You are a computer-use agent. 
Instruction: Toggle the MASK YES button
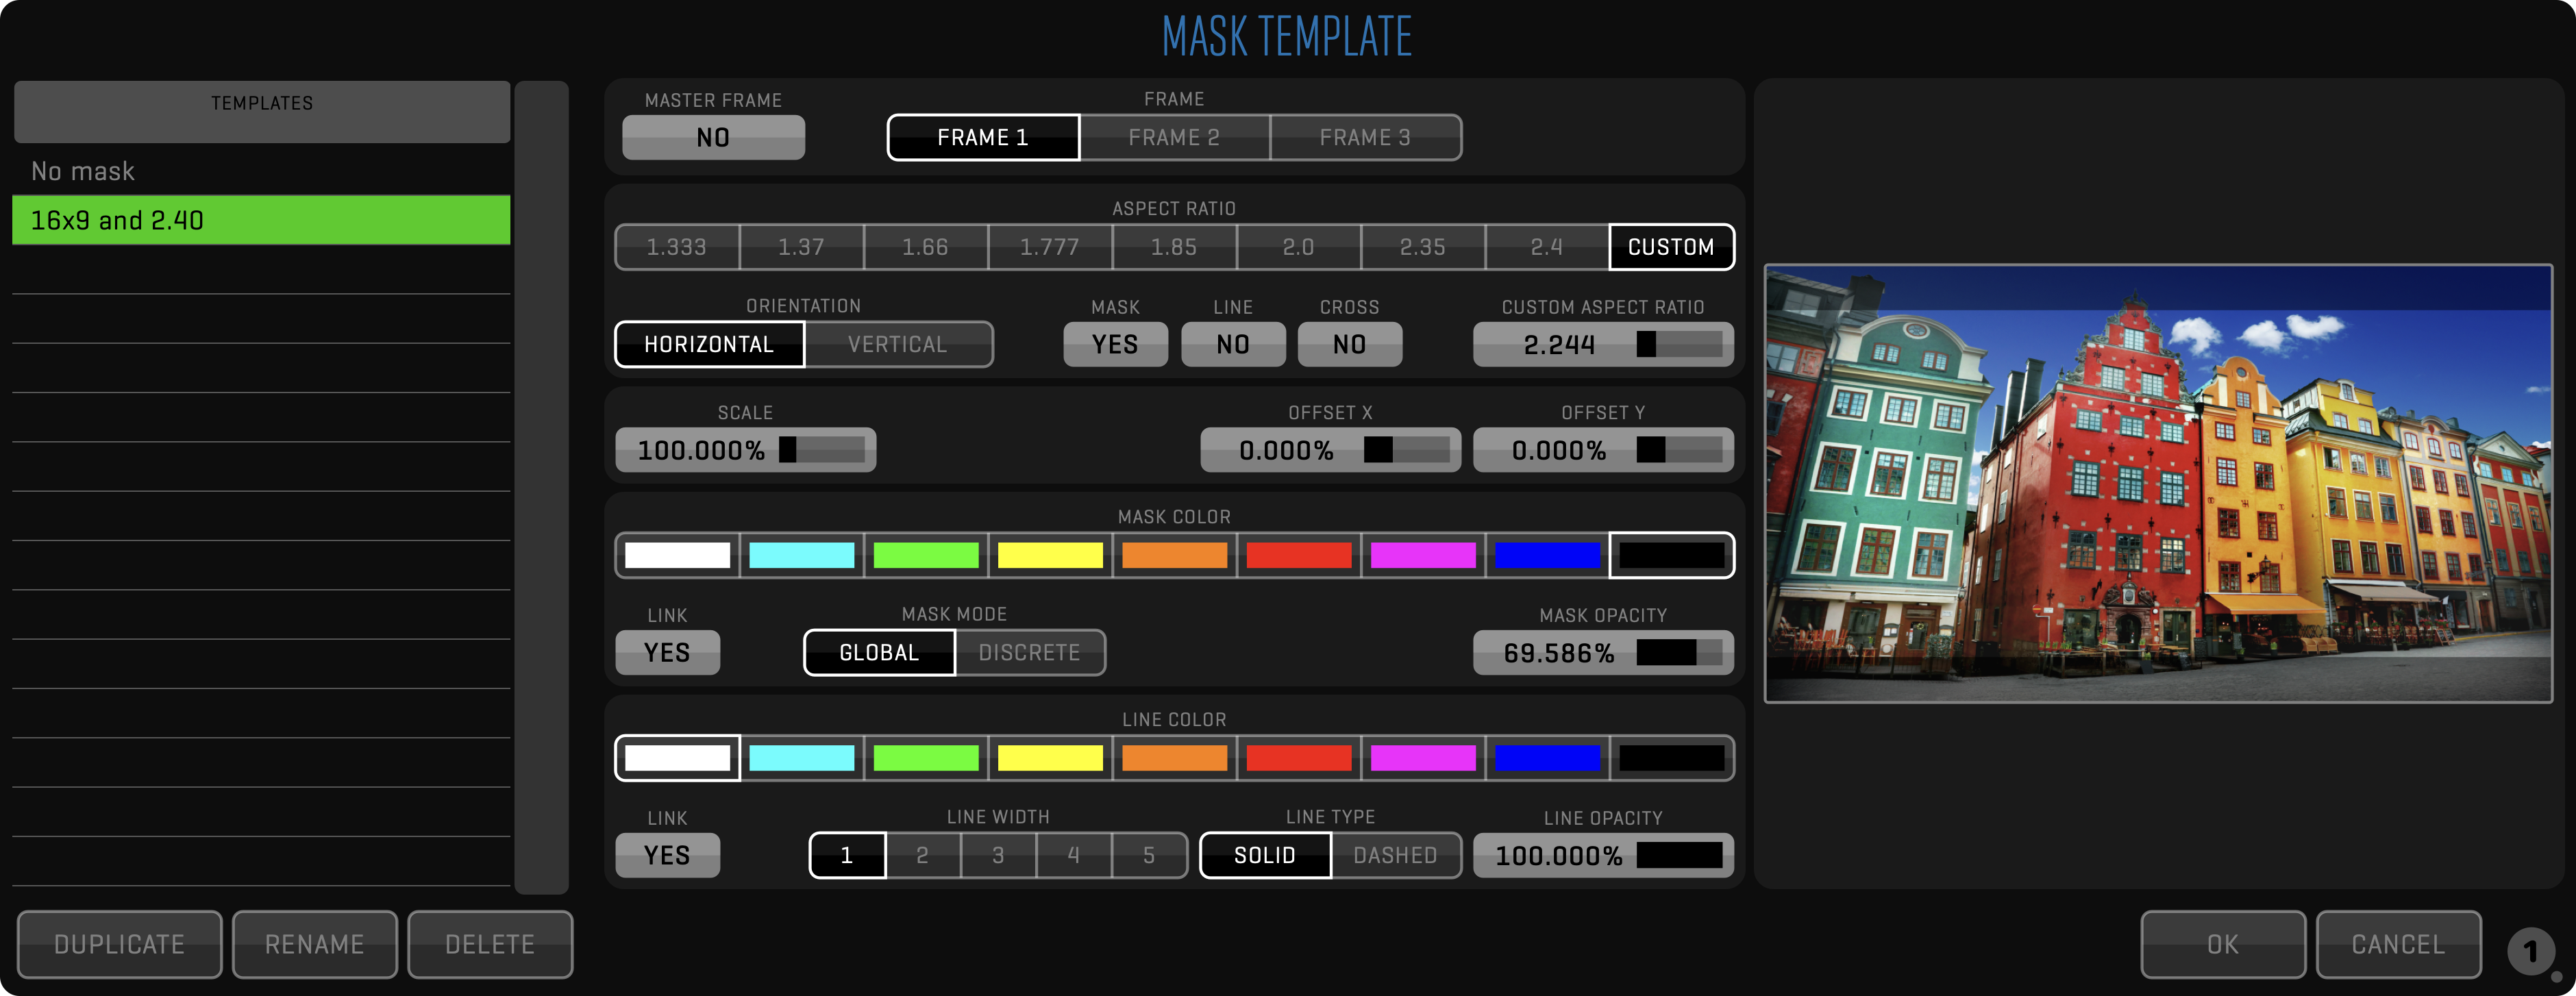click(x=1115, y=344)
